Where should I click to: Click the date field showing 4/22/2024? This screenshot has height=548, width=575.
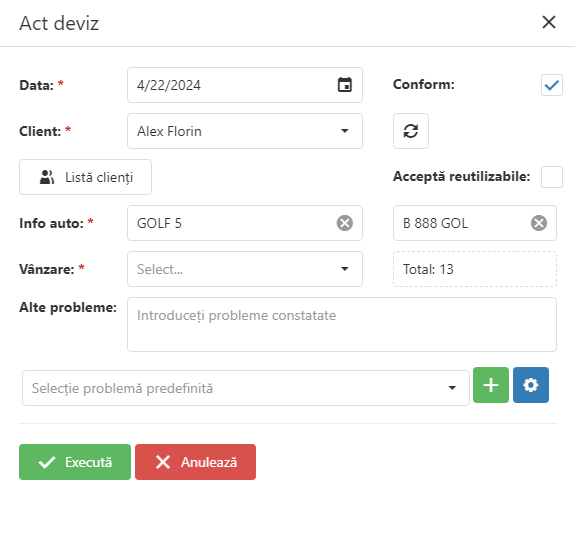click(245, 85)
